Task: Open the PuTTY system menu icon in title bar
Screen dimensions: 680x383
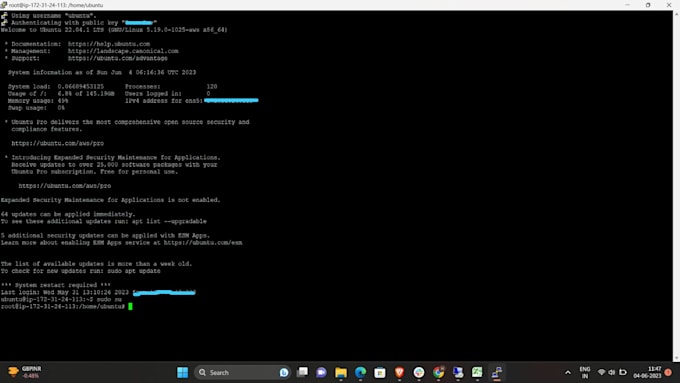Action: (x=4, y=5)
